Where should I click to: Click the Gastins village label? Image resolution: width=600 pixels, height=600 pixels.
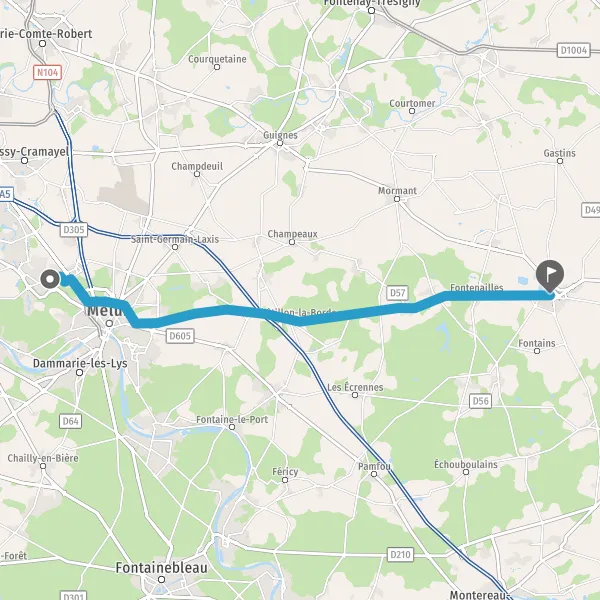[x=559, y=153]
